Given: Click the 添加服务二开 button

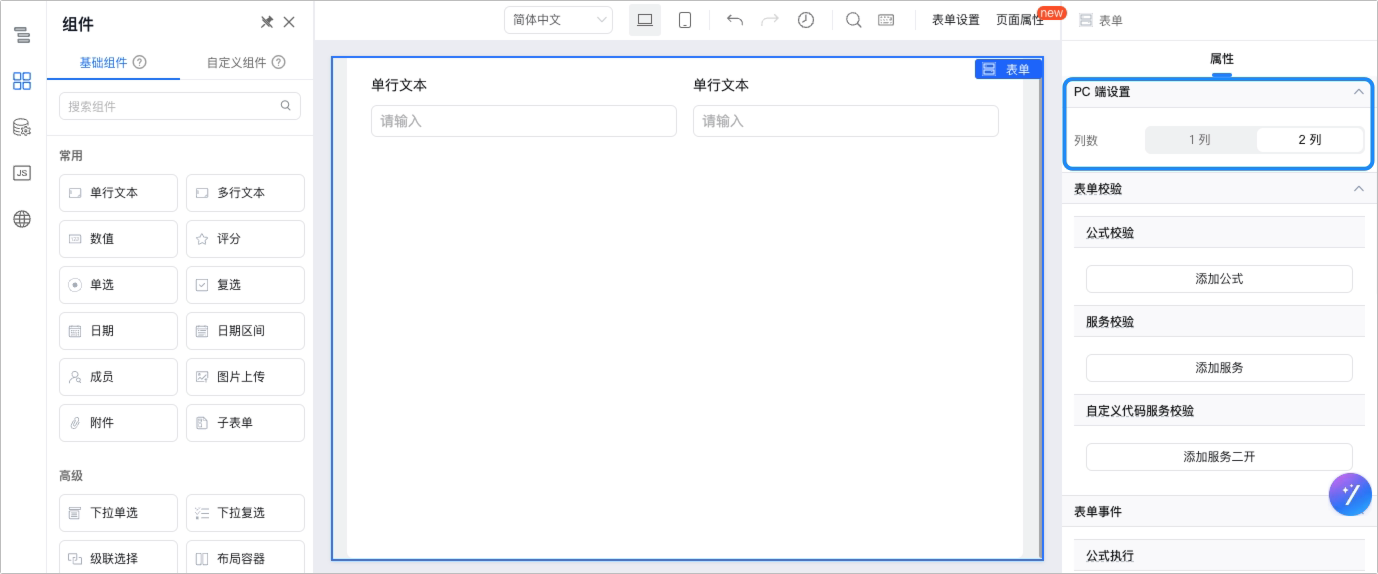Looking at the screenshot, I should pos(1219,457).
